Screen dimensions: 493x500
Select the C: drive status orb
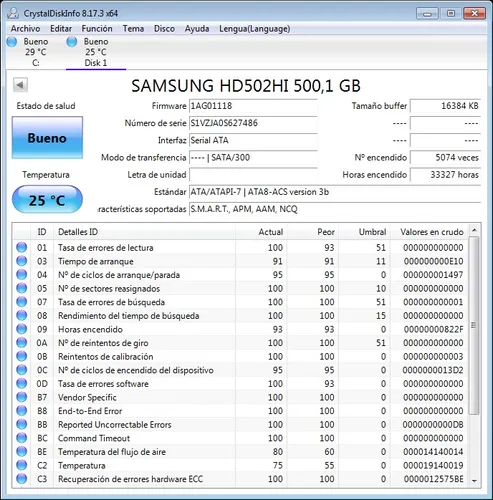pos(12,42)
